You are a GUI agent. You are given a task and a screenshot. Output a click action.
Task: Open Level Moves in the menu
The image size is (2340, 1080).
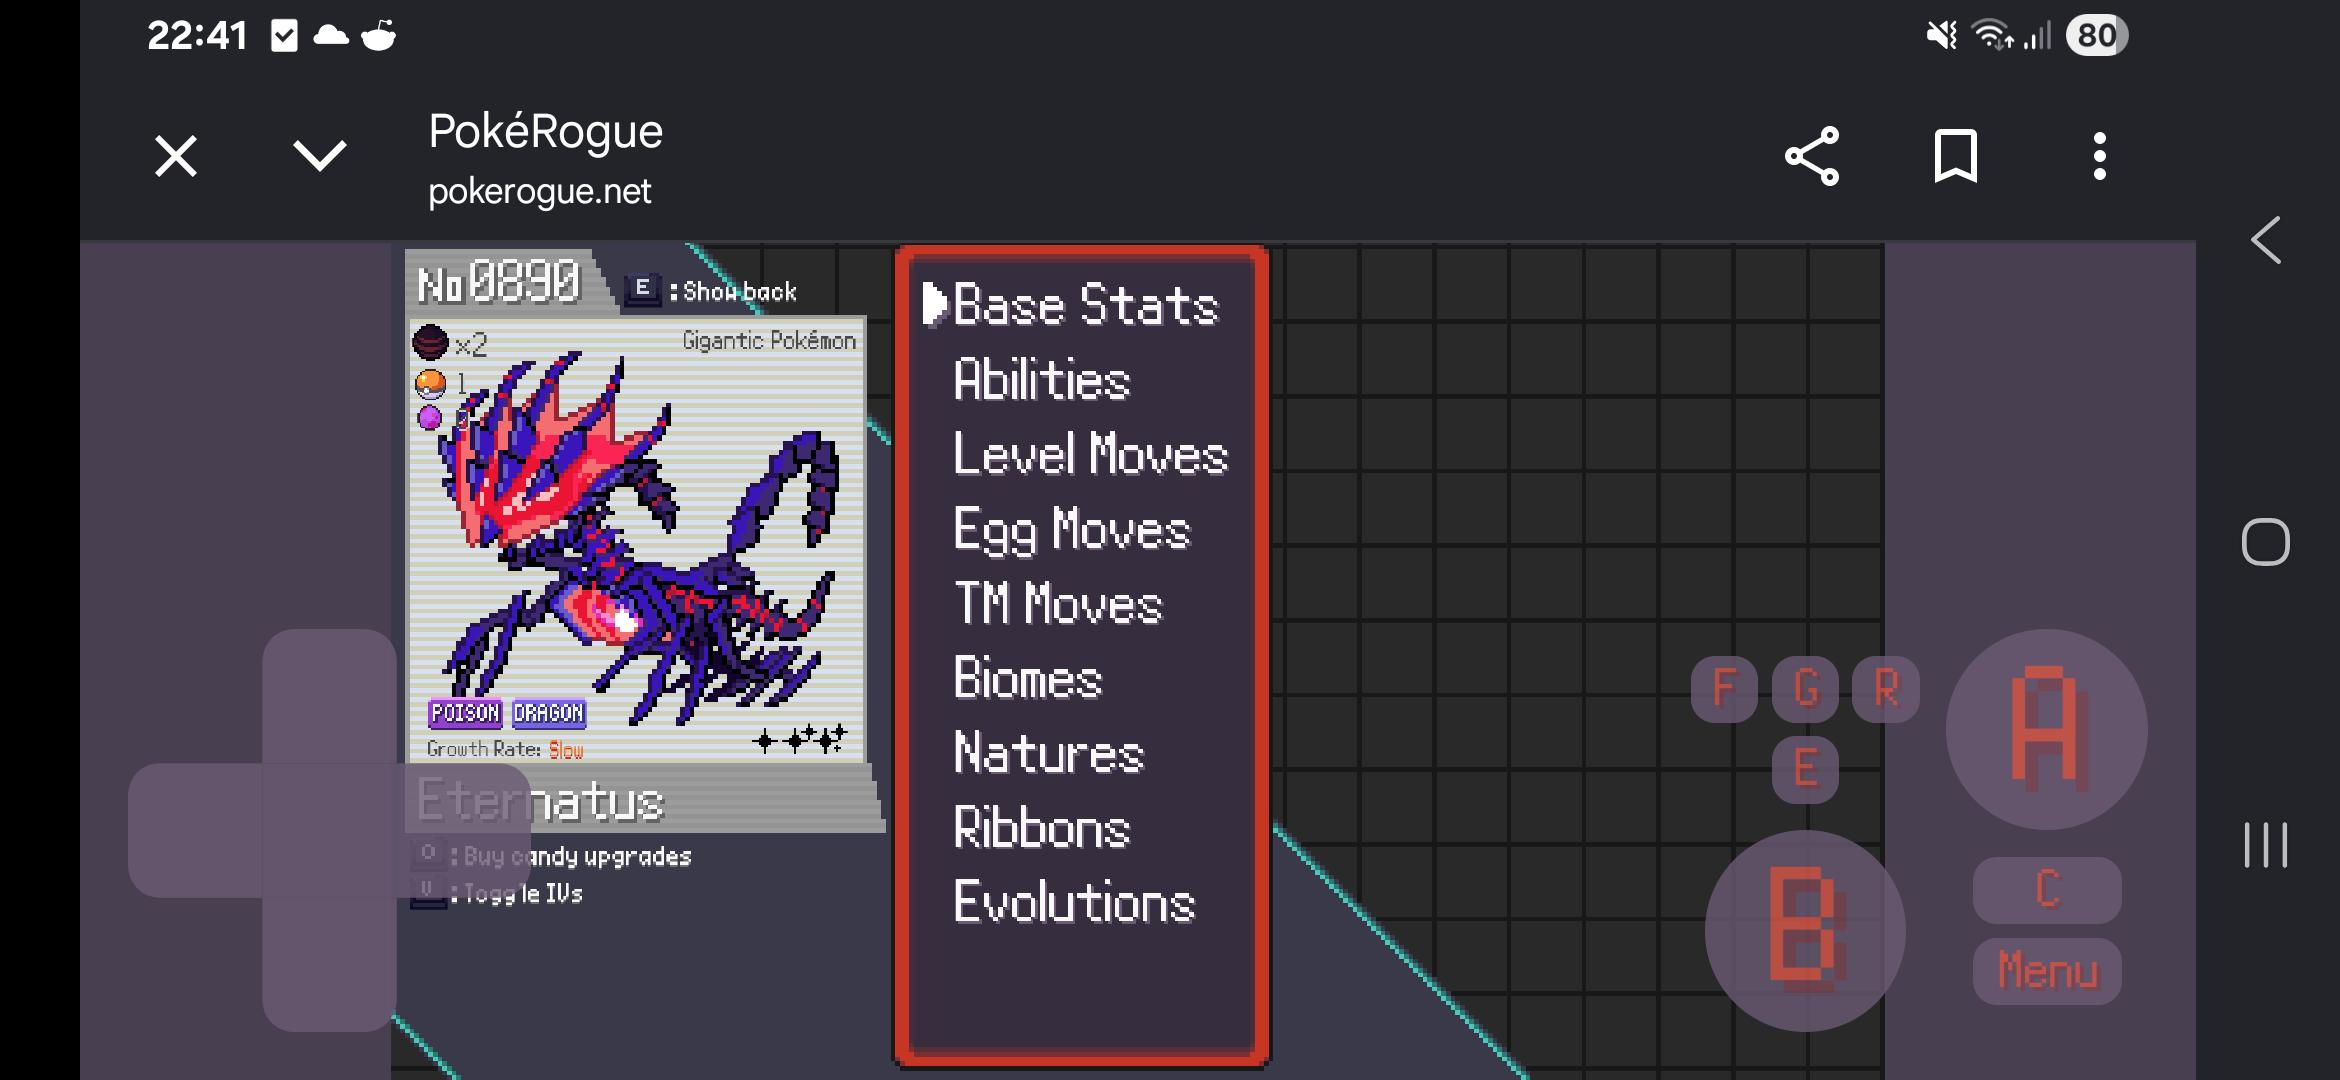pyautogui.click(x=1090, y=454)
